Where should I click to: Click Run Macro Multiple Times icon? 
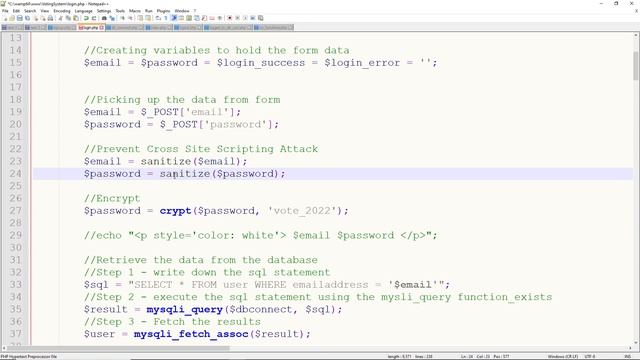253,18
